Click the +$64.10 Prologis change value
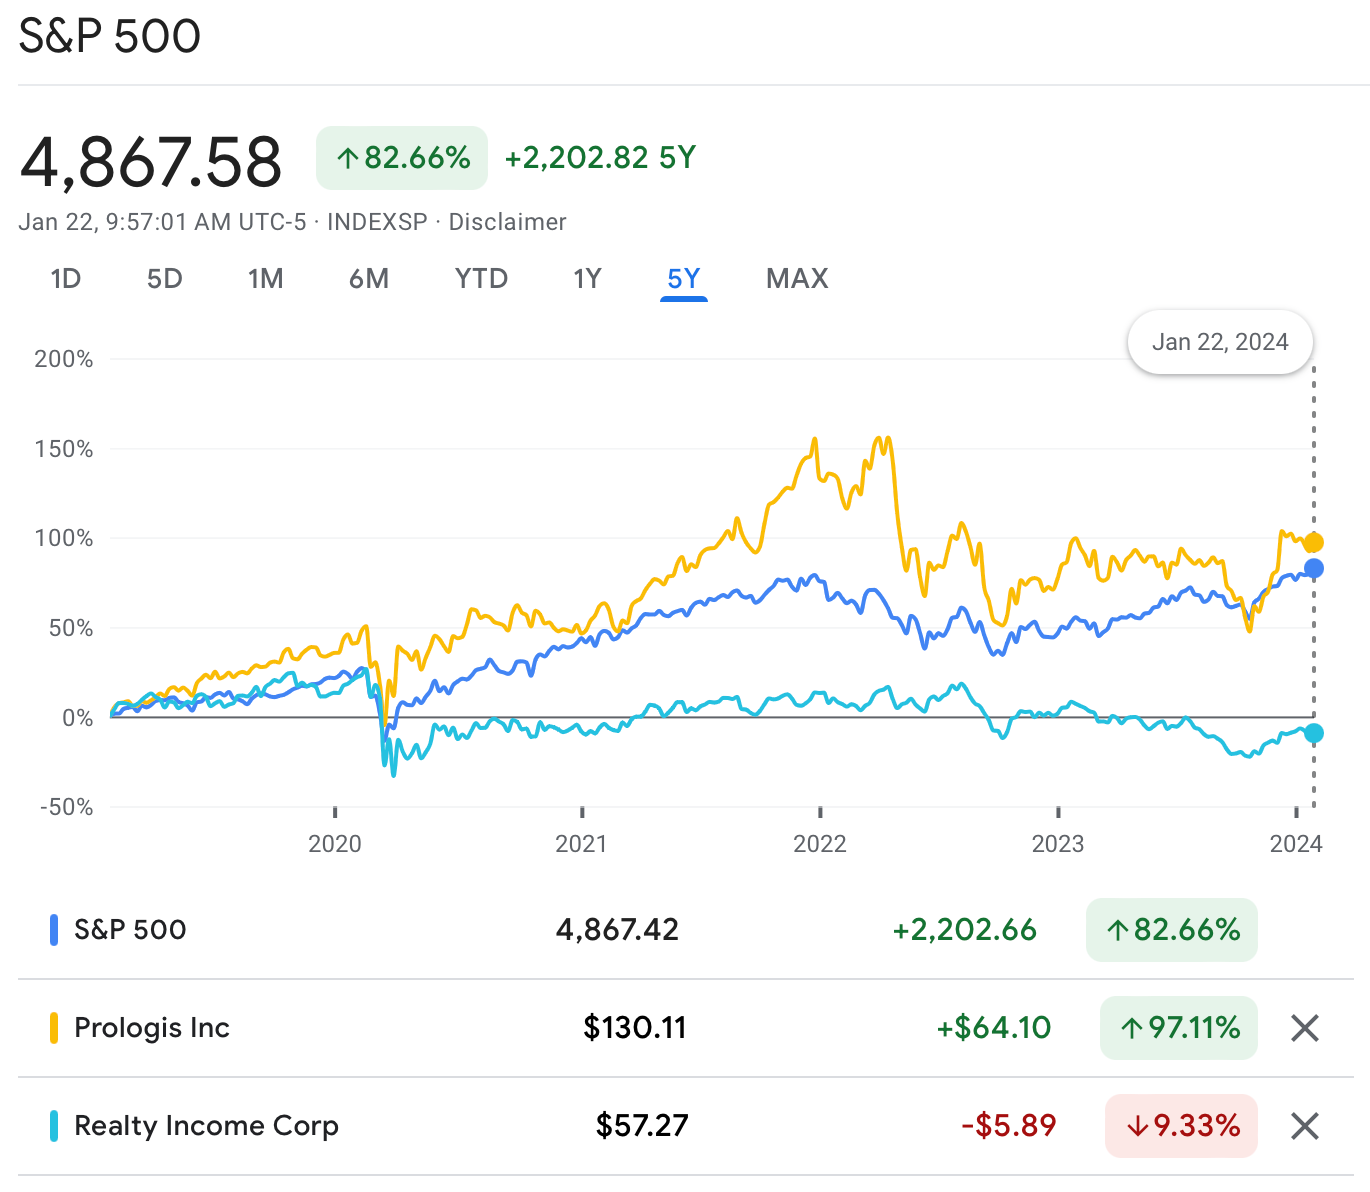This screenshot has height=1192, width=1370. point(994,1028)
